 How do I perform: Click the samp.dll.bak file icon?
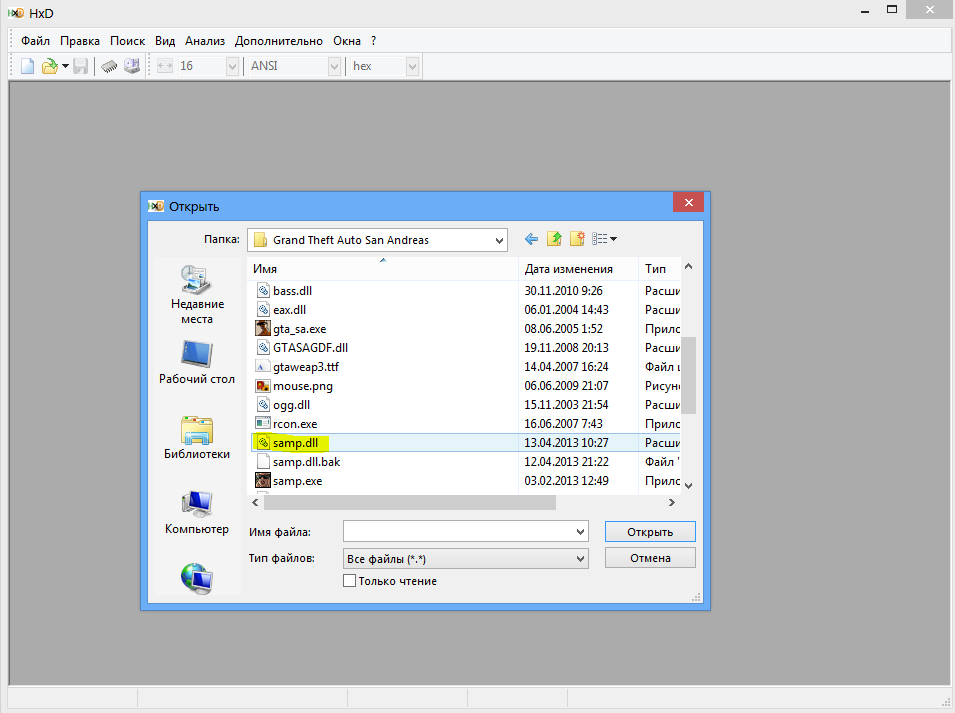(263, 462)
